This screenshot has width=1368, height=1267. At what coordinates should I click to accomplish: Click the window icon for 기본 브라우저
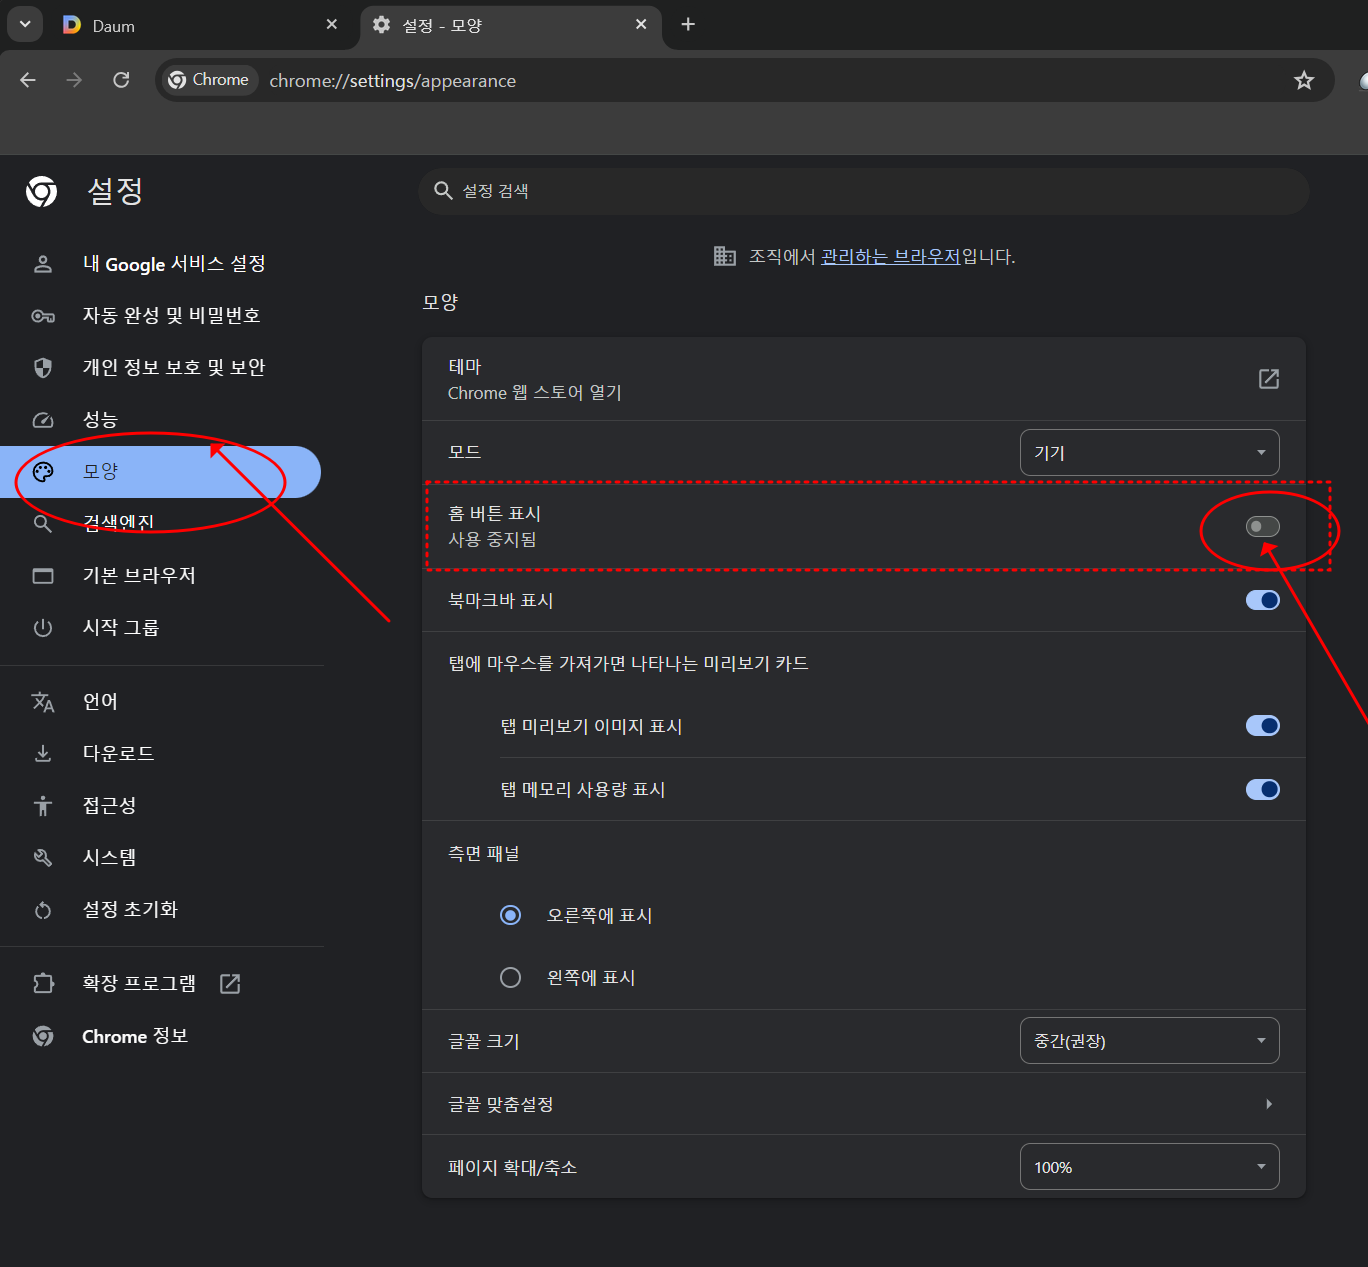pos(43,576)
